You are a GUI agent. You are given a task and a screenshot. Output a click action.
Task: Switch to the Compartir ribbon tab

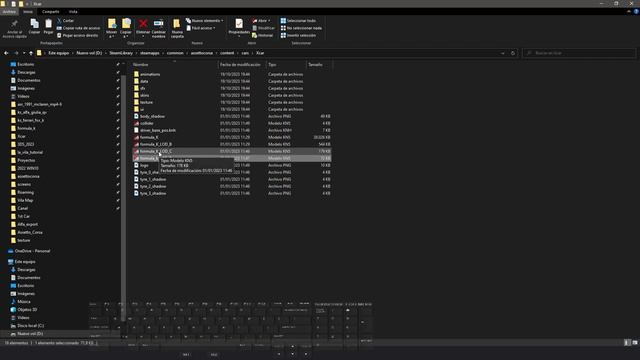[51, 12]
